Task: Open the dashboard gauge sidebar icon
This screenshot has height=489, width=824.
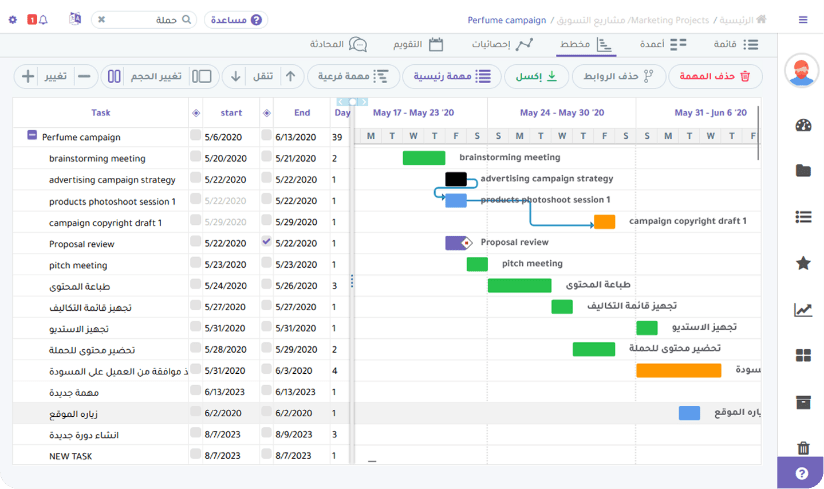Action: click(x=803, y=125)
